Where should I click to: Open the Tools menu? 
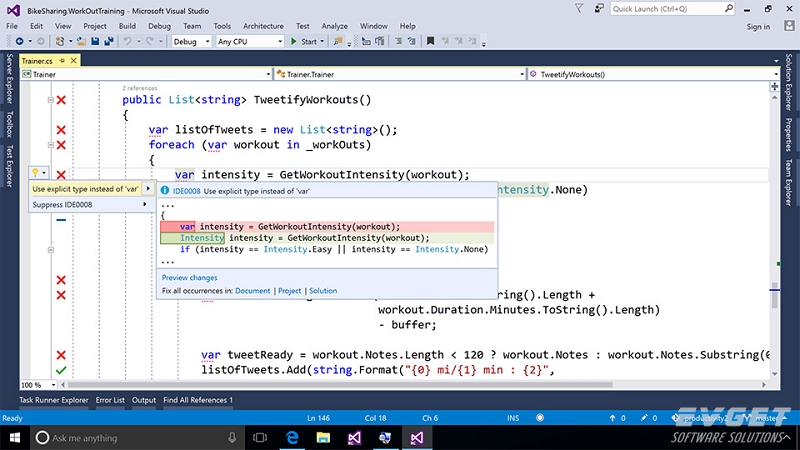click(222, 26)
